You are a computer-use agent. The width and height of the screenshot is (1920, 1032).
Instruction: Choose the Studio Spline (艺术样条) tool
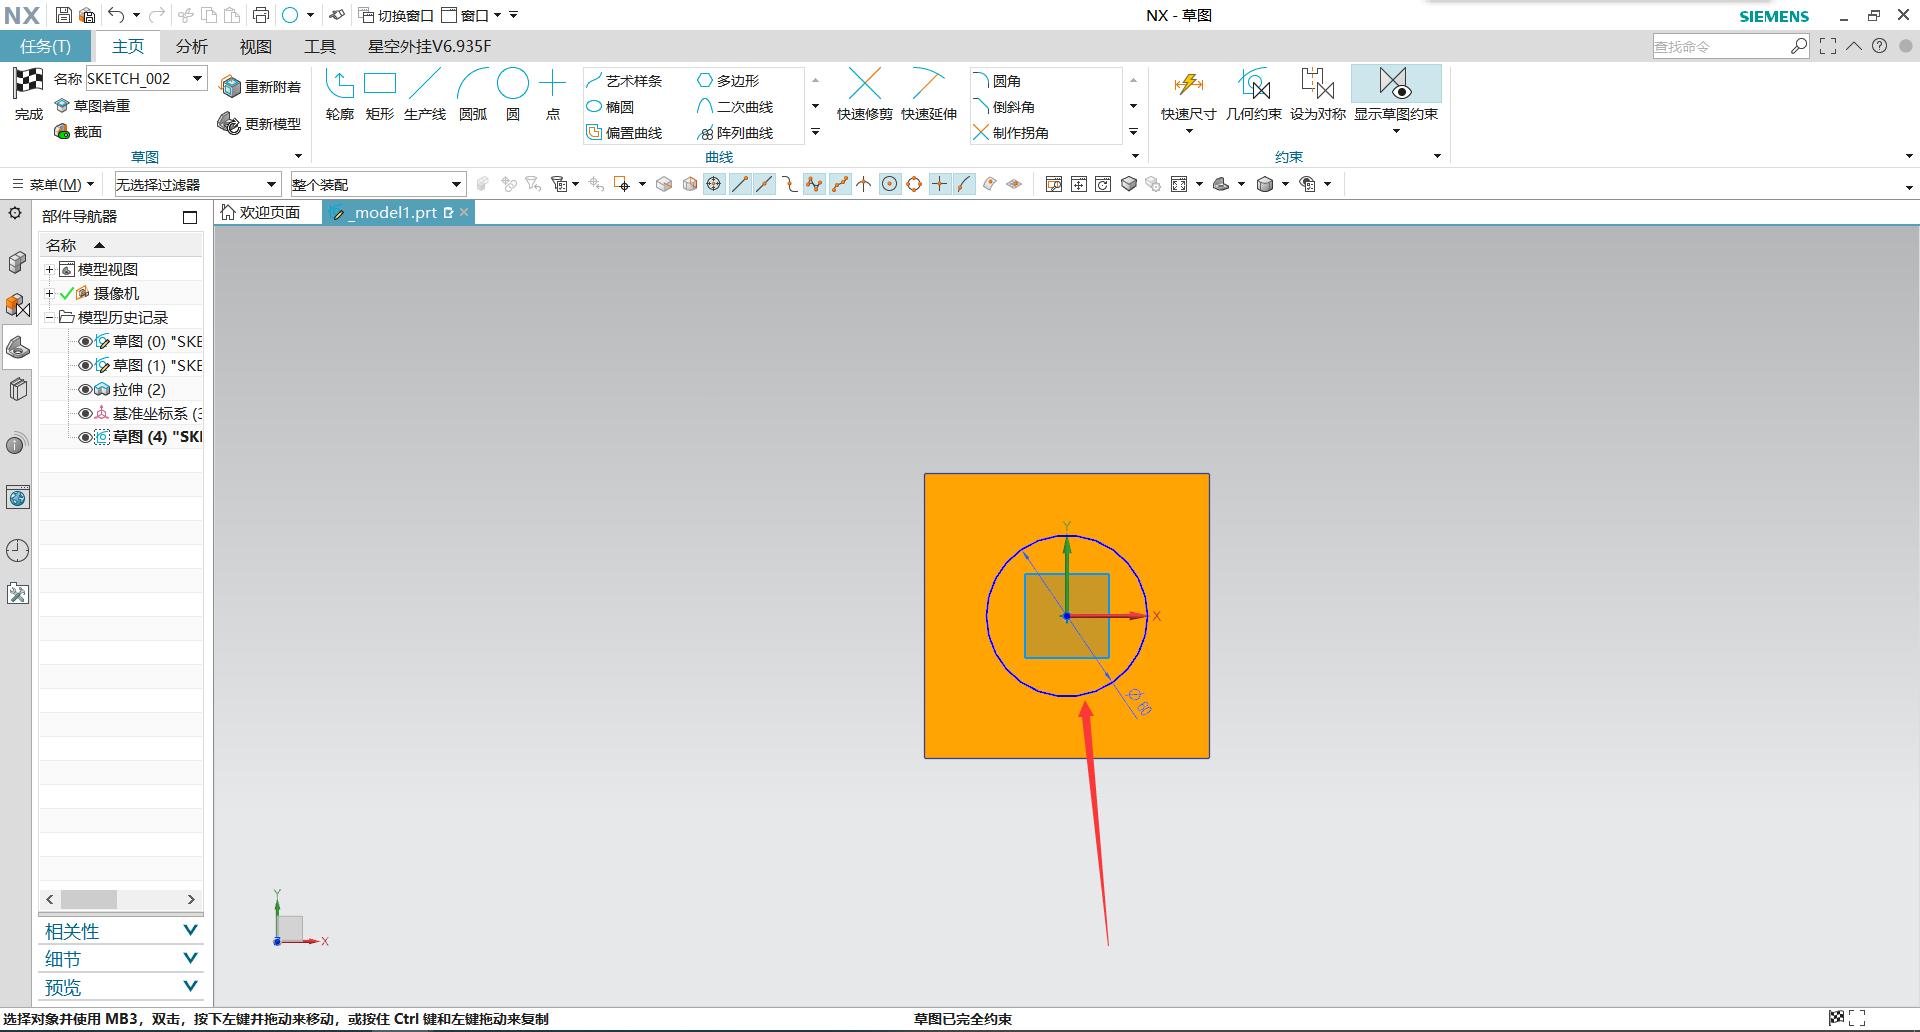pyautogui.click(x=624, y=81)
